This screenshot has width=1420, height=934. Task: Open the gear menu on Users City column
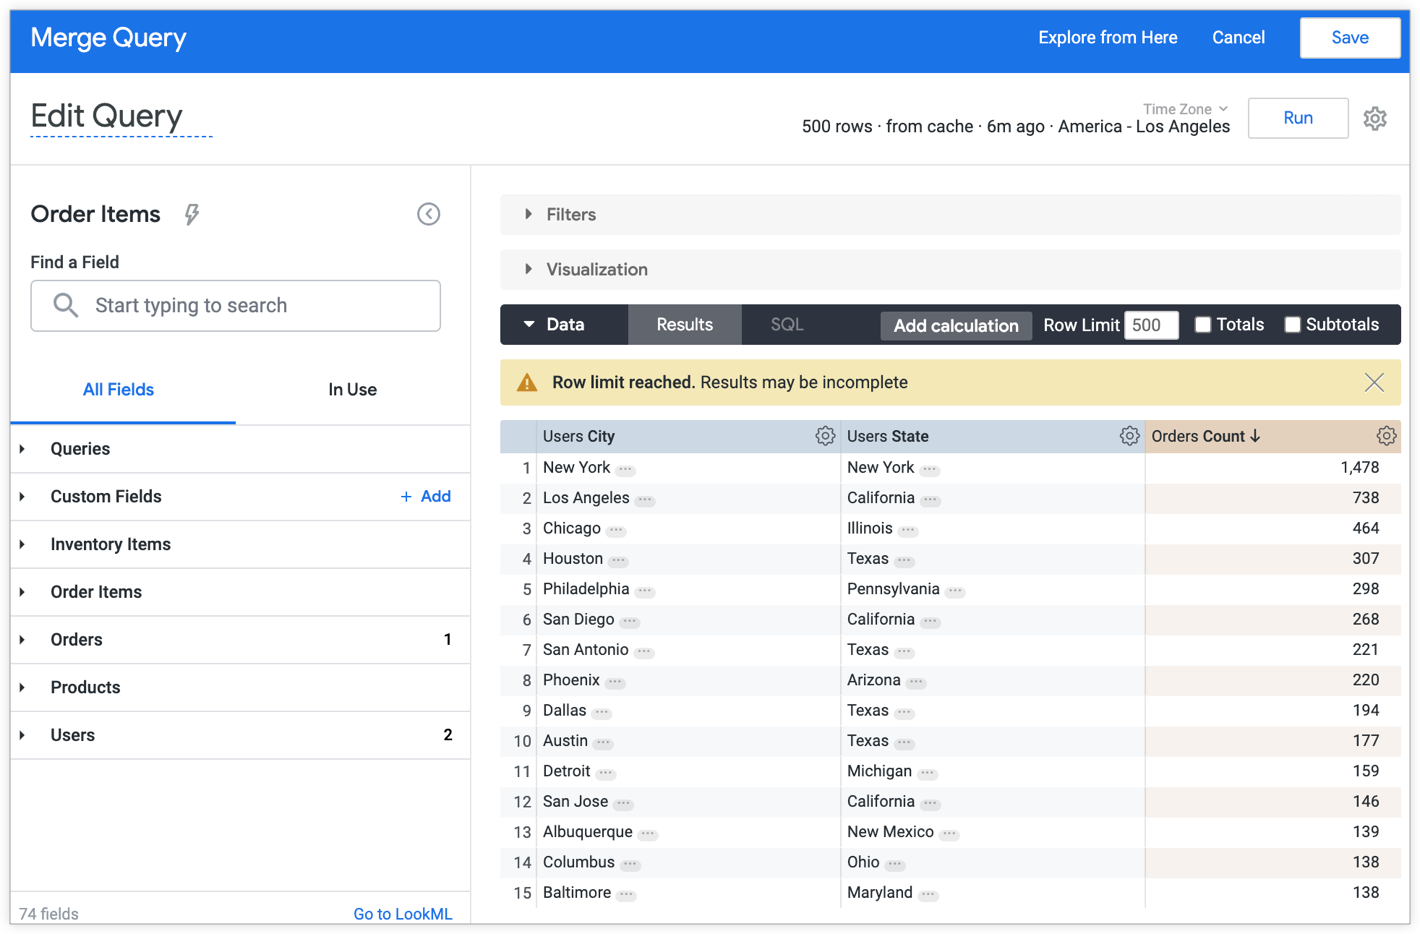coord(825,435)
